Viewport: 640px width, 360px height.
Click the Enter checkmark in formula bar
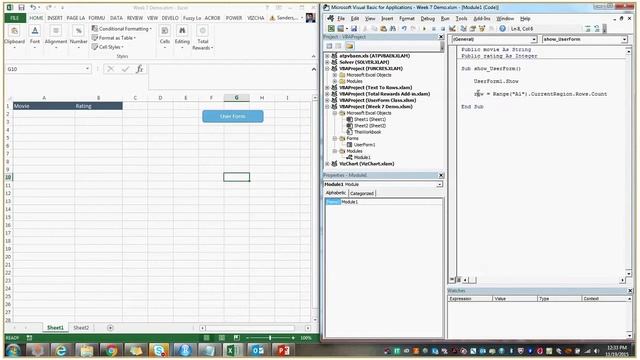pyautogui.click(x=125, y=69)
